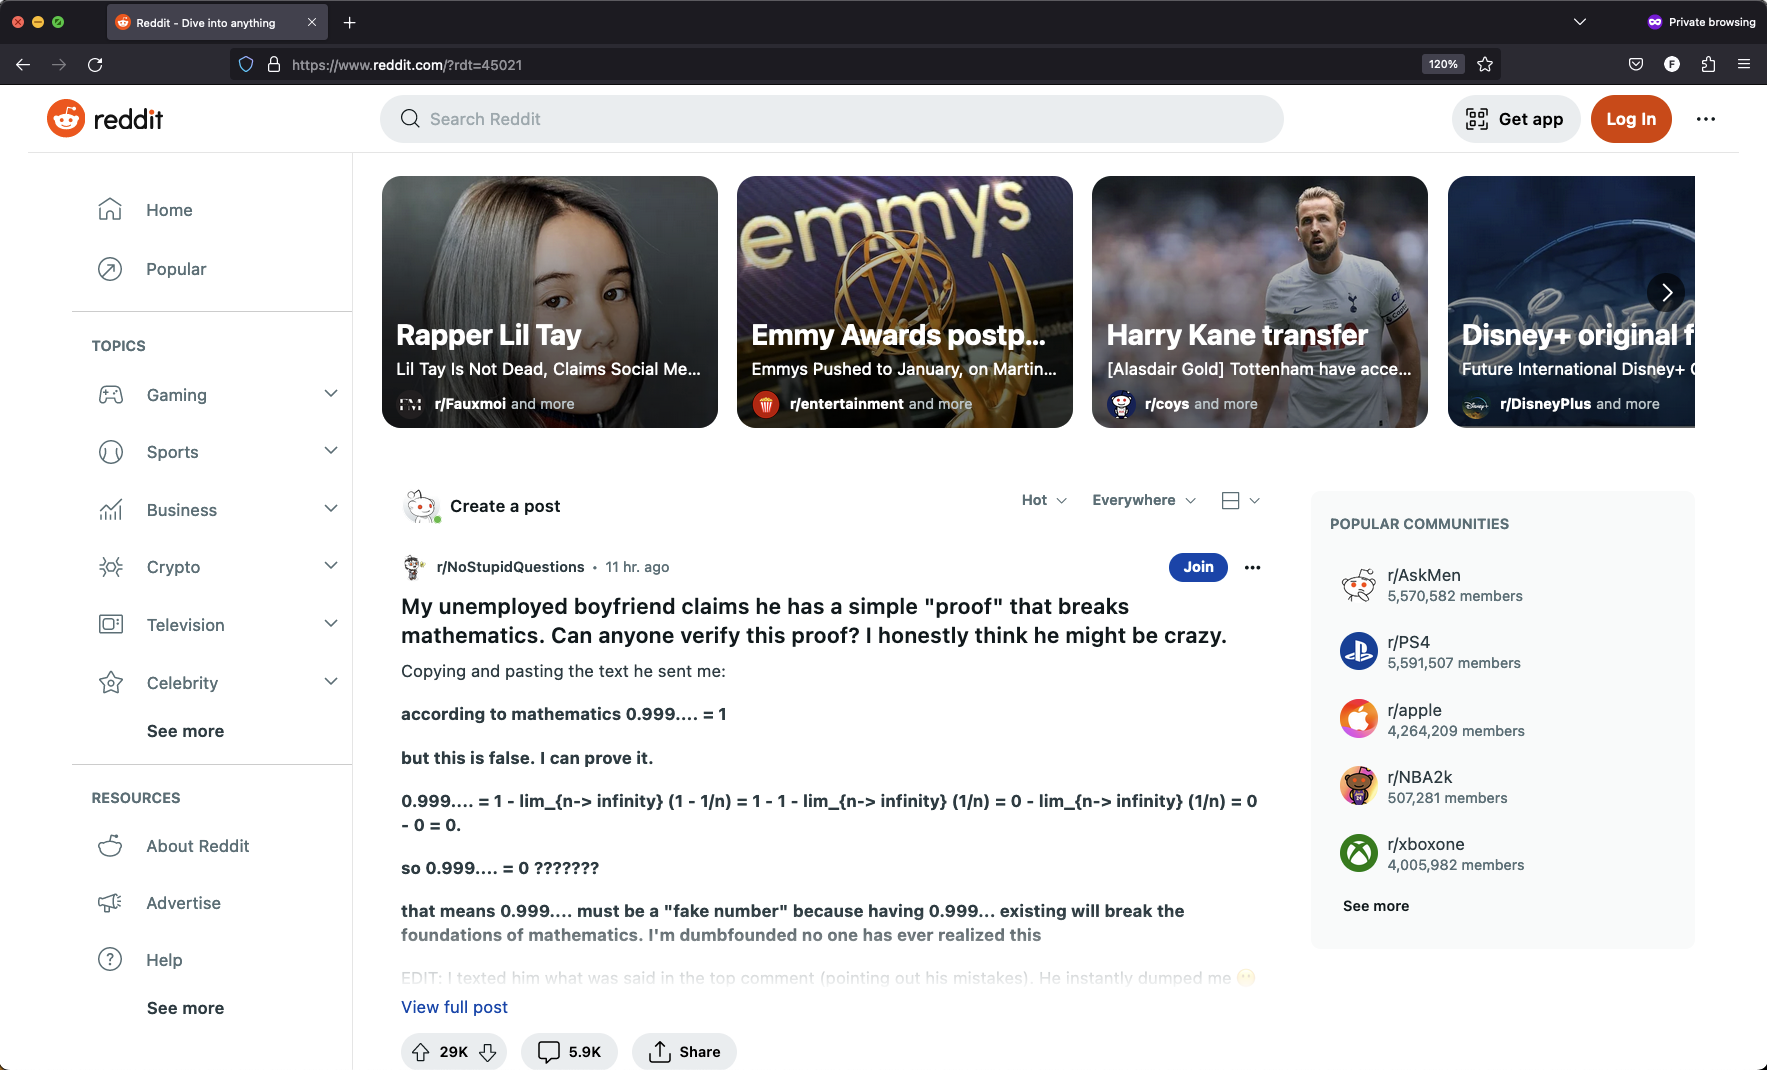Click the Crypto icon in Topics
Image resolution: width=1767 pixels, height=1070 pixels.
click(111, 567)
